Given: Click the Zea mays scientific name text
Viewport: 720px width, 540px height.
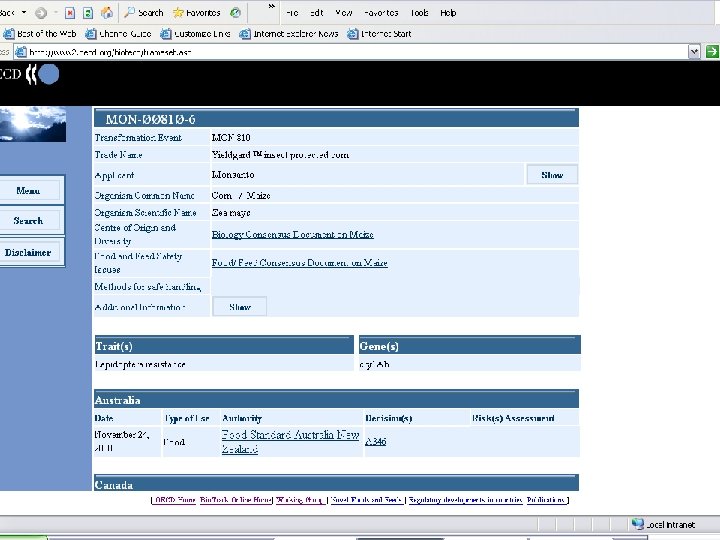Looking at the screenshot, I should 231,213.
